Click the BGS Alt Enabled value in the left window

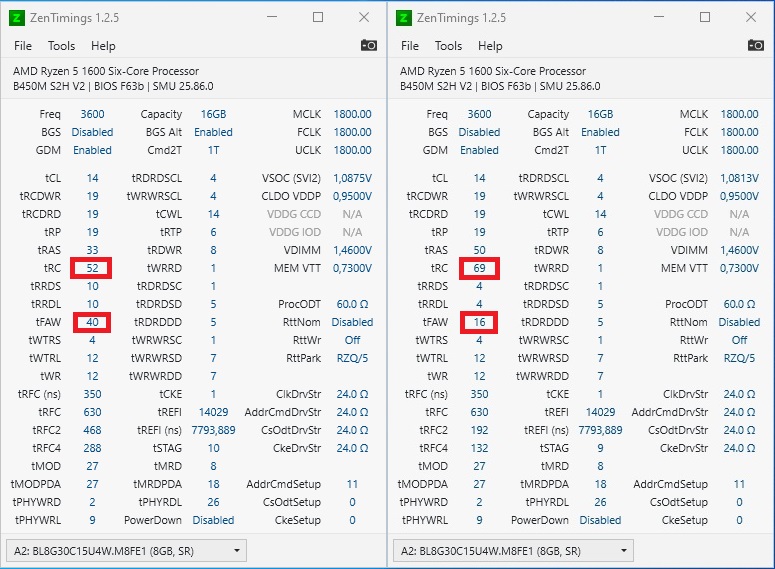point(213,132)
